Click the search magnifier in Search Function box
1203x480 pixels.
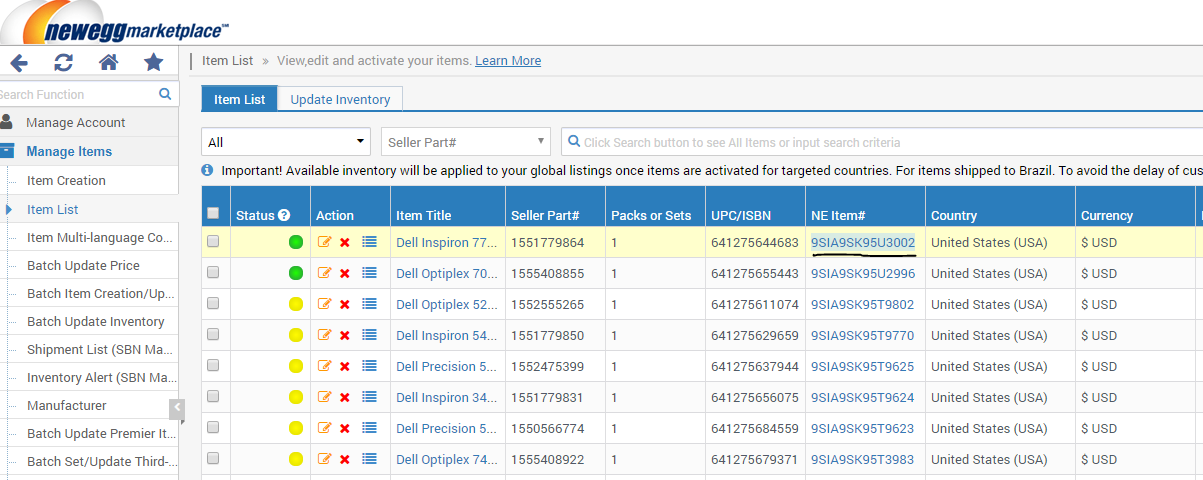(x=165, y=94)
